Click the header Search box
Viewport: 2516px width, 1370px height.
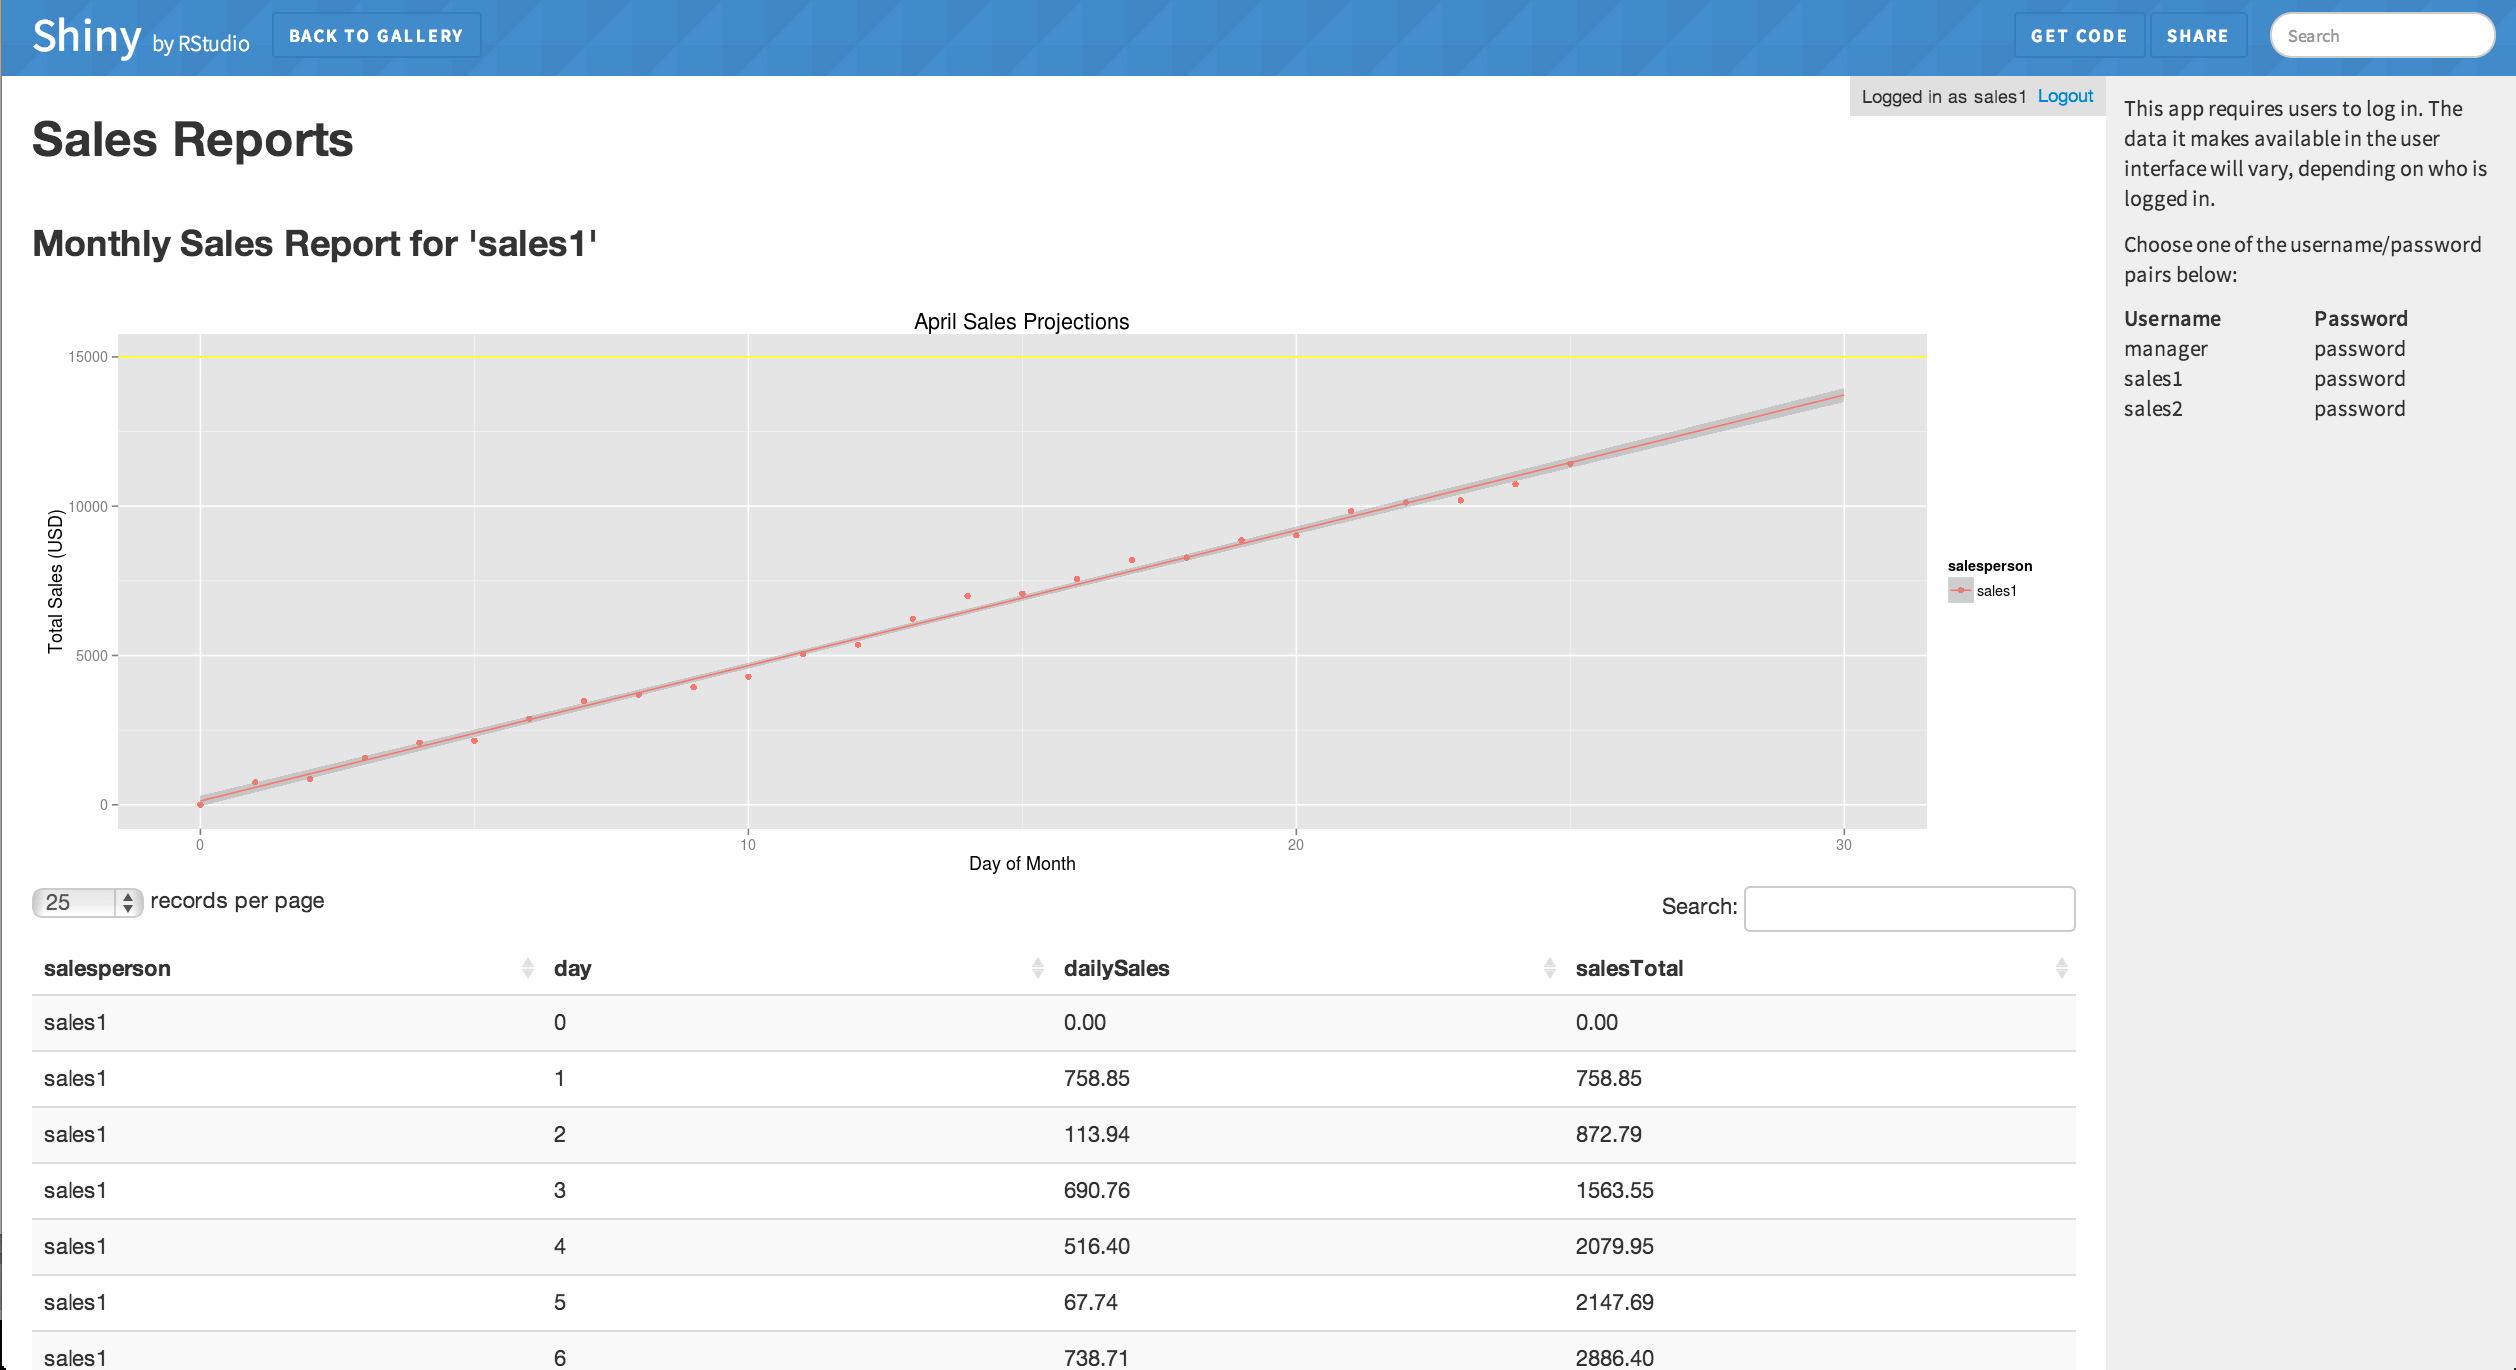2382,35
